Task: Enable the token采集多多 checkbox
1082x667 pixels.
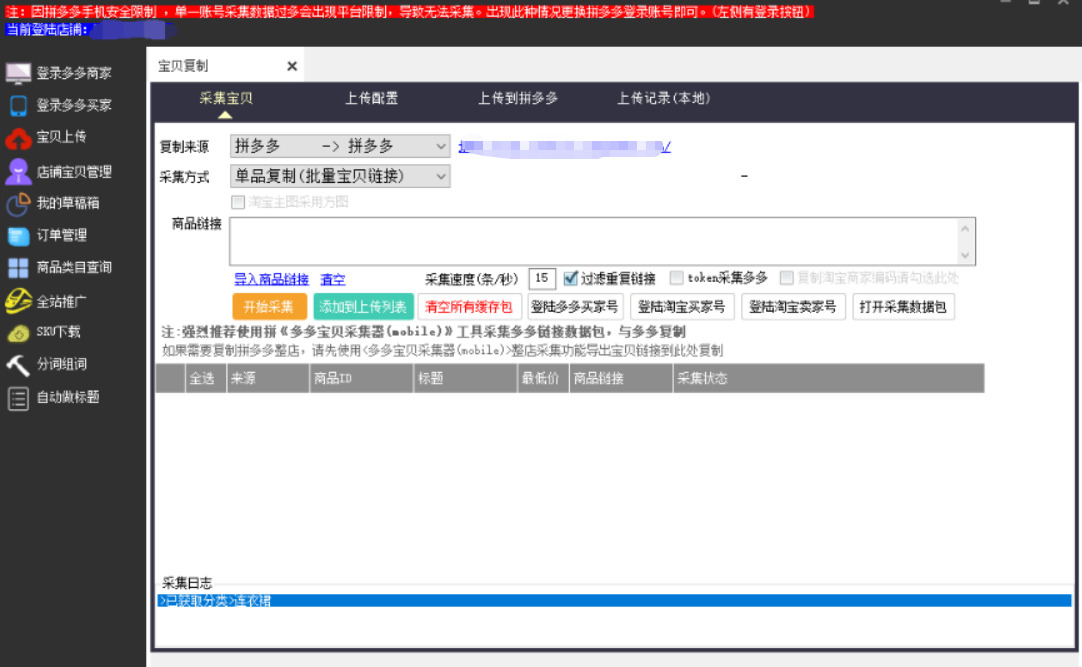Action: click(x=677, y=279)
